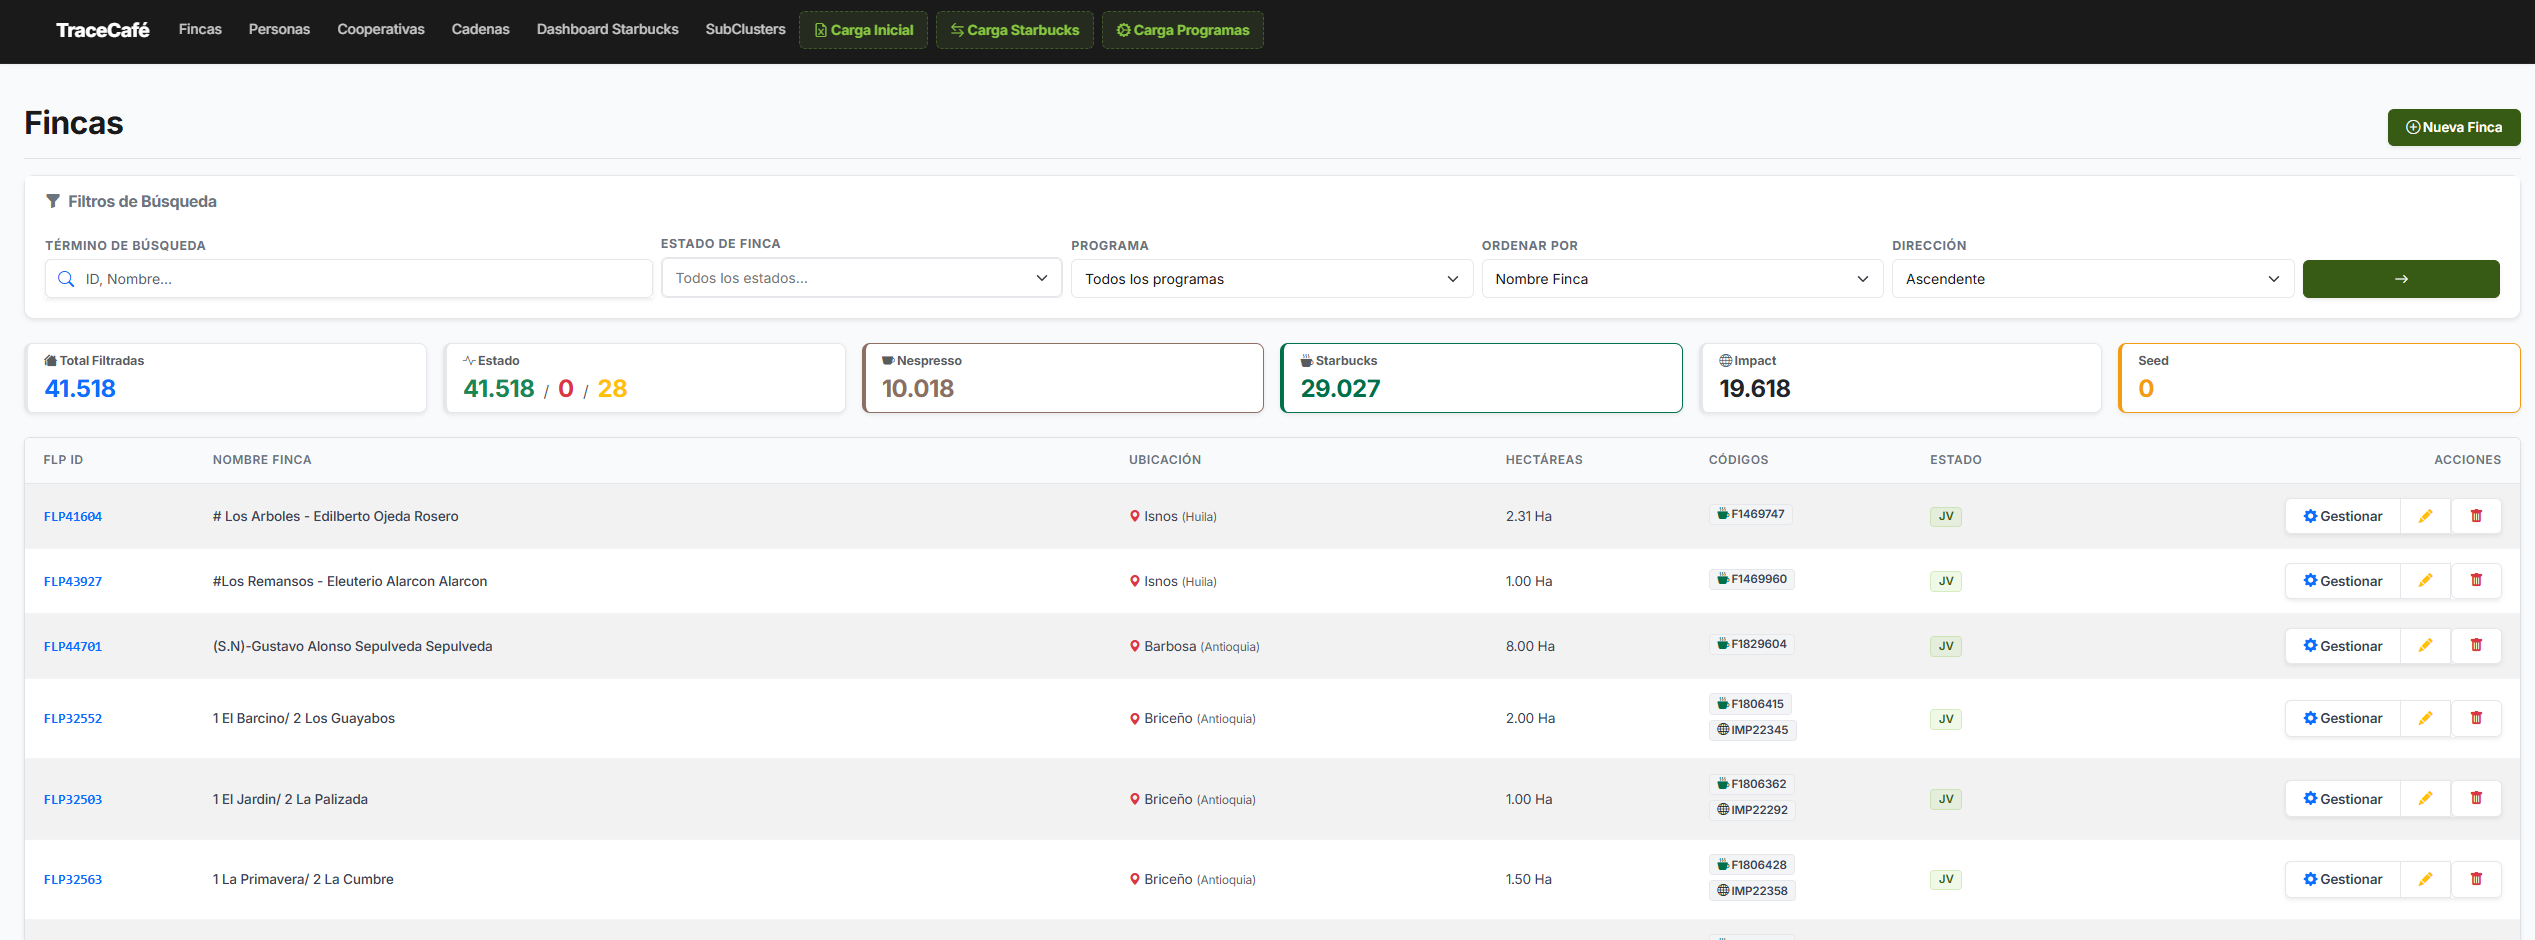This screenshot has height=940, width=2535.
Task: Click Isnos location pin for FLP41604
Action: [1135, 516]
